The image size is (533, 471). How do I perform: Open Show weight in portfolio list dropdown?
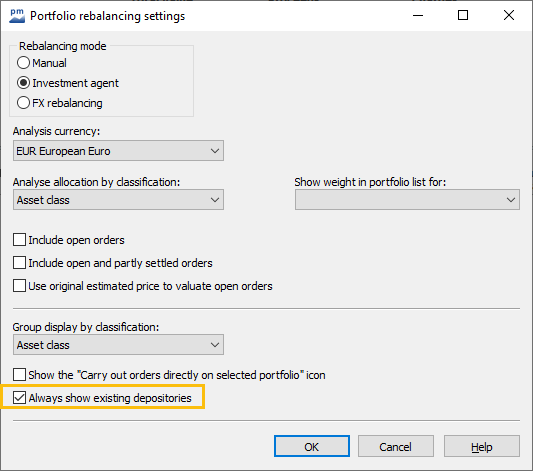[407, 199]
